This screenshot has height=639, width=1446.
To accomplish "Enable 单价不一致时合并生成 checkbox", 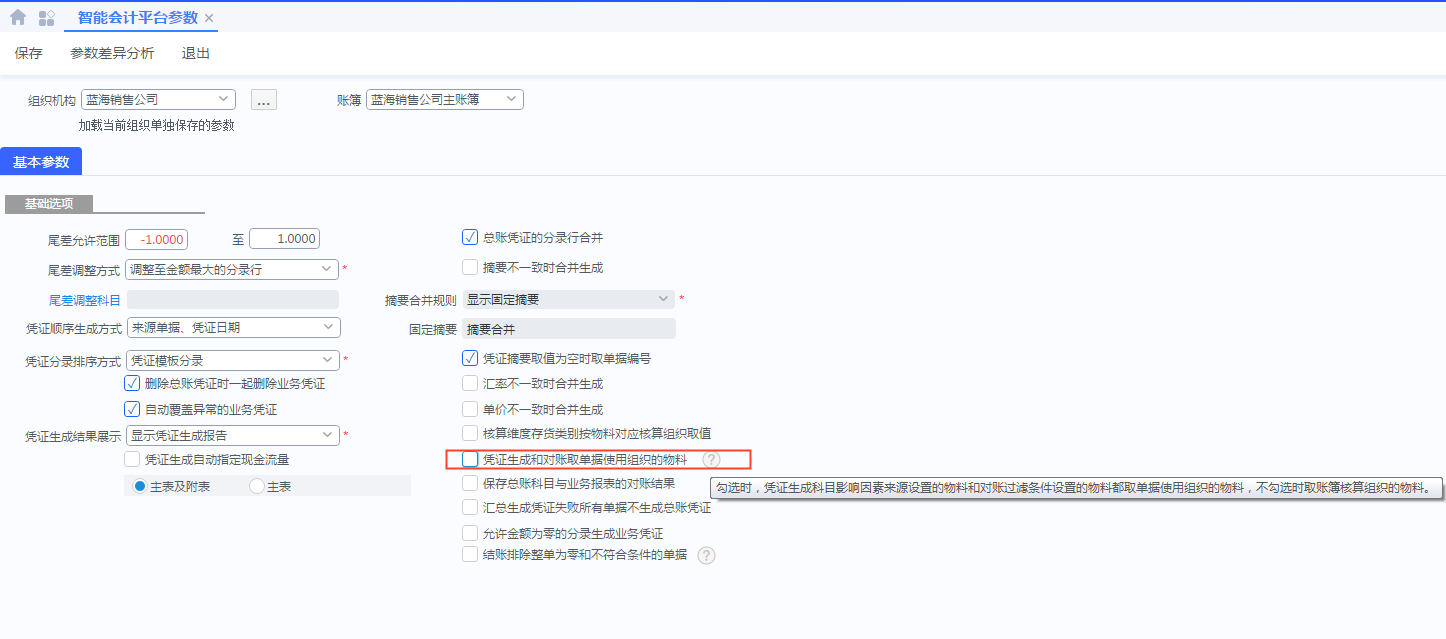I will (x=470, y=409).
